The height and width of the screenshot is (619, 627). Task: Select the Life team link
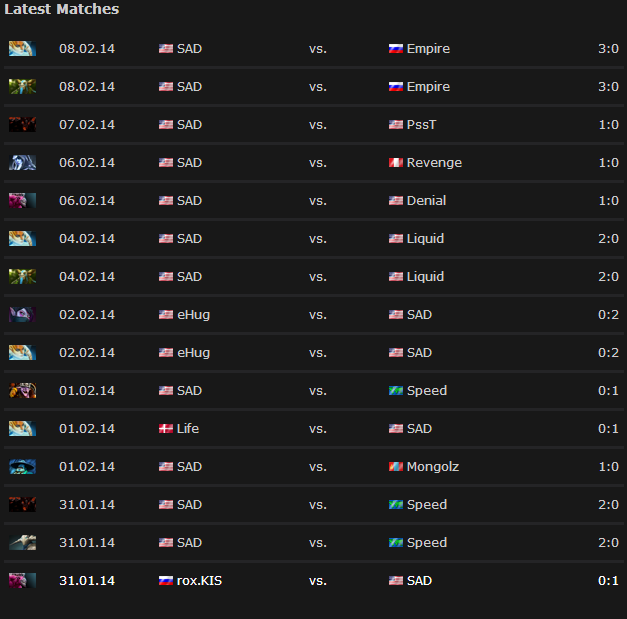[188, 429]
